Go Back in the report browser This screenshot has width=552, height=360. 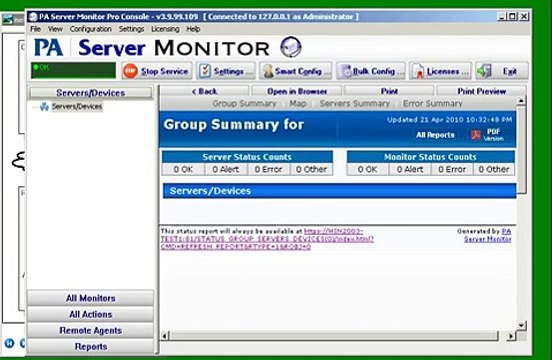pyautogui.click(x=205, y=91)
